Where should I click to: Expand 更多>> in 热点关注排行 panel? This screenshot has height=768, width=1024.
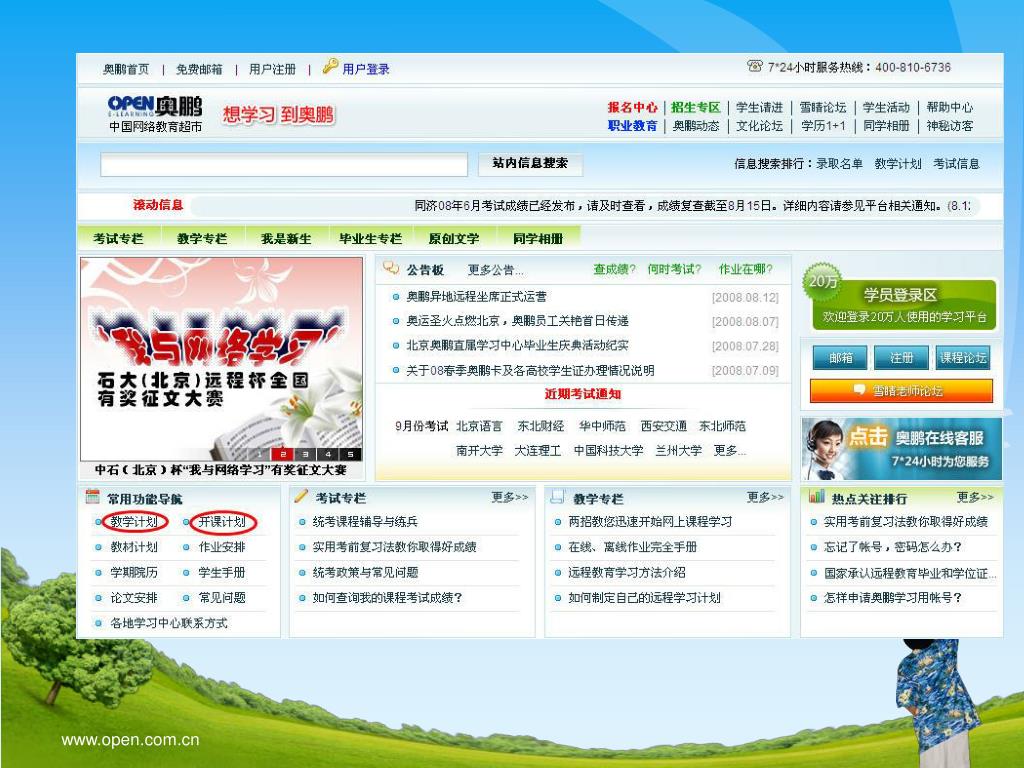coord(975,497)
